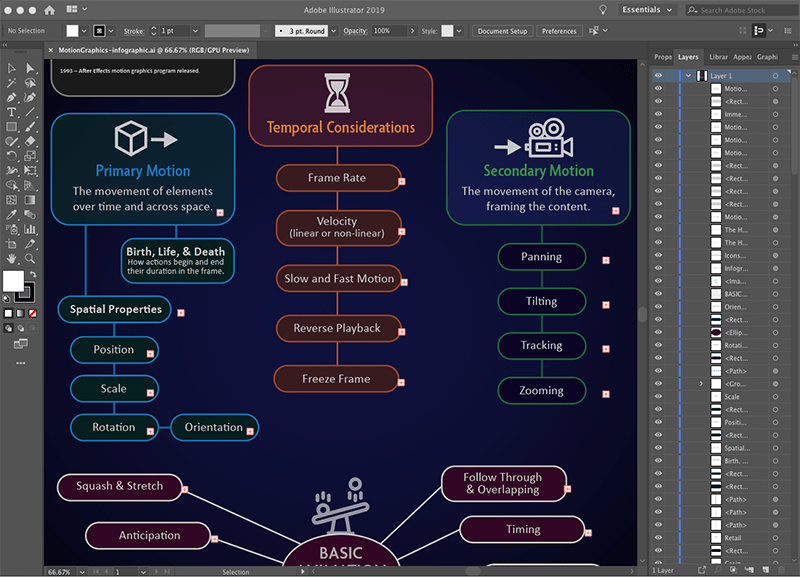
Task: Click the Home icon in title bar
Action: click(x=50, y=10)
